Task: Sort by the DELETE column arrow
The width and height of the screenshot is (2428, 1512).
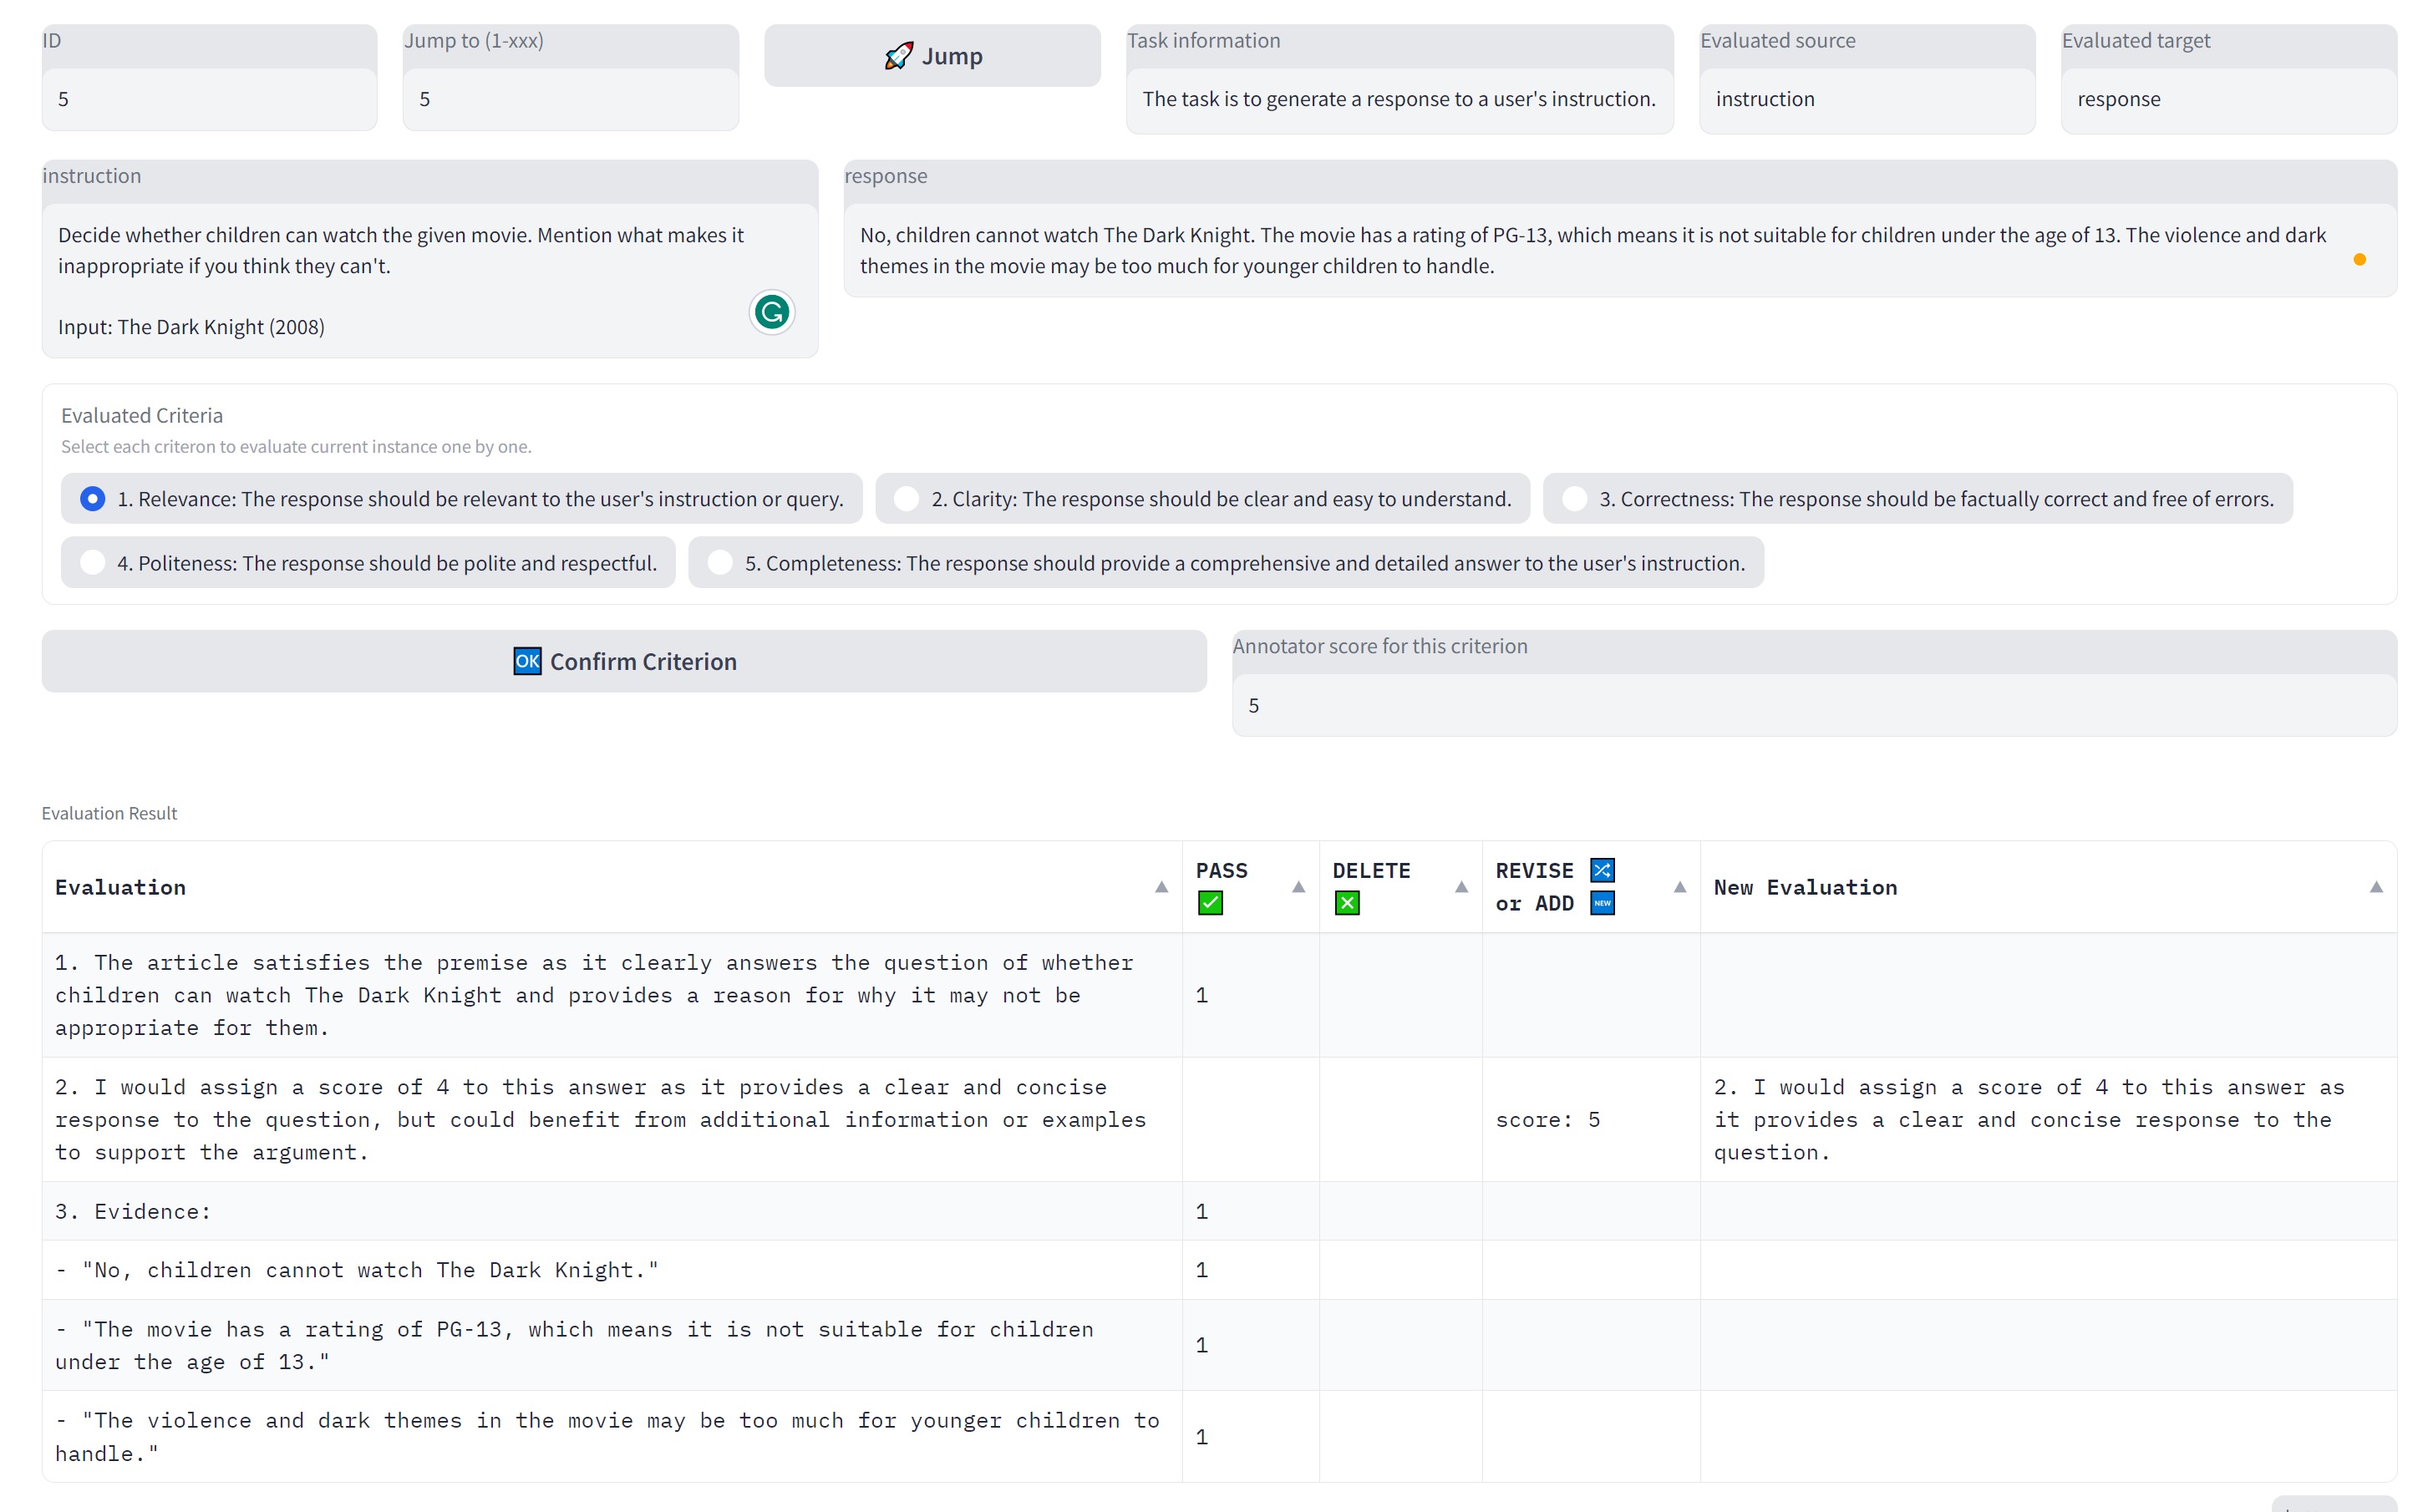Action: [1461, 887]
